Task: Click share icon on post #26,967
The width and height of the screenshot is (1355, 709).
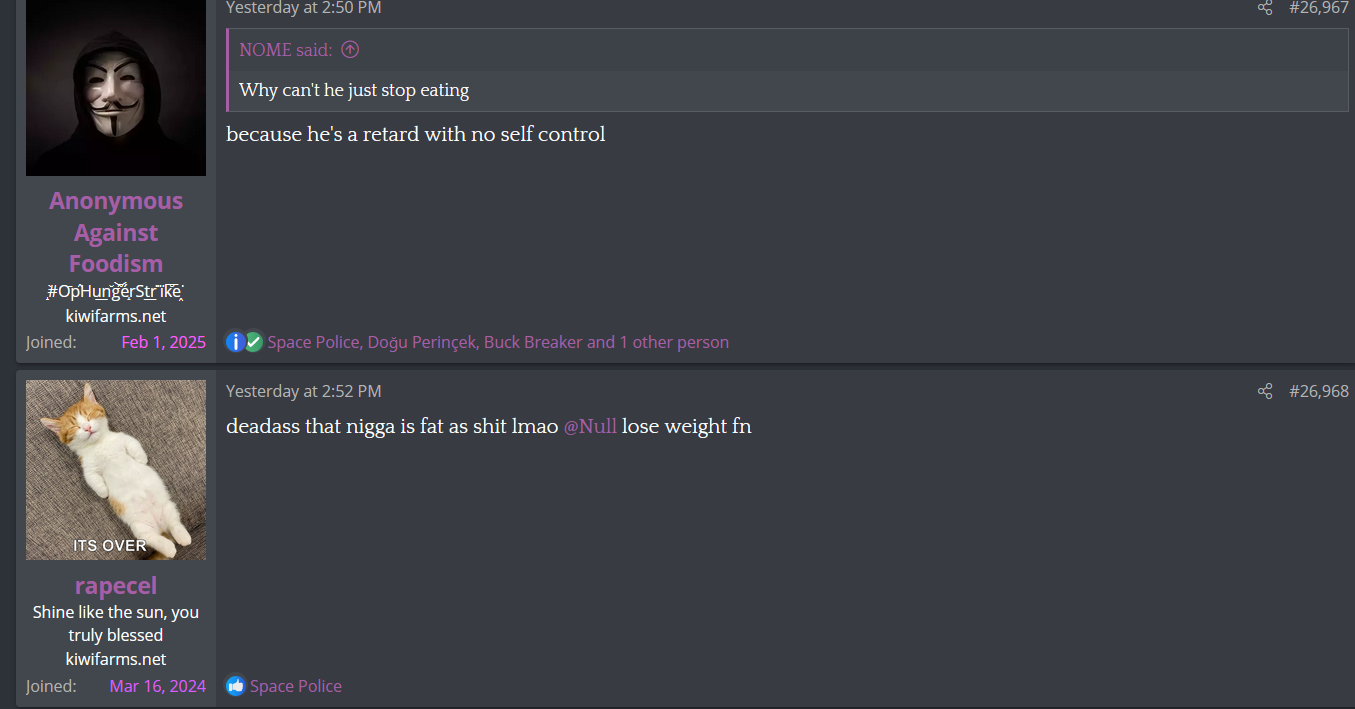Action: 1265,8
